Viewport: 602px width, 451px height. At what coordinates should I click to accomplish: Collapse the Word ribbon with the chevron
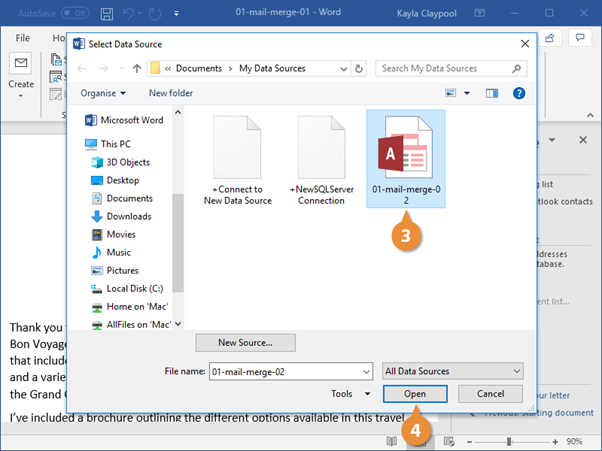[590, 115]
